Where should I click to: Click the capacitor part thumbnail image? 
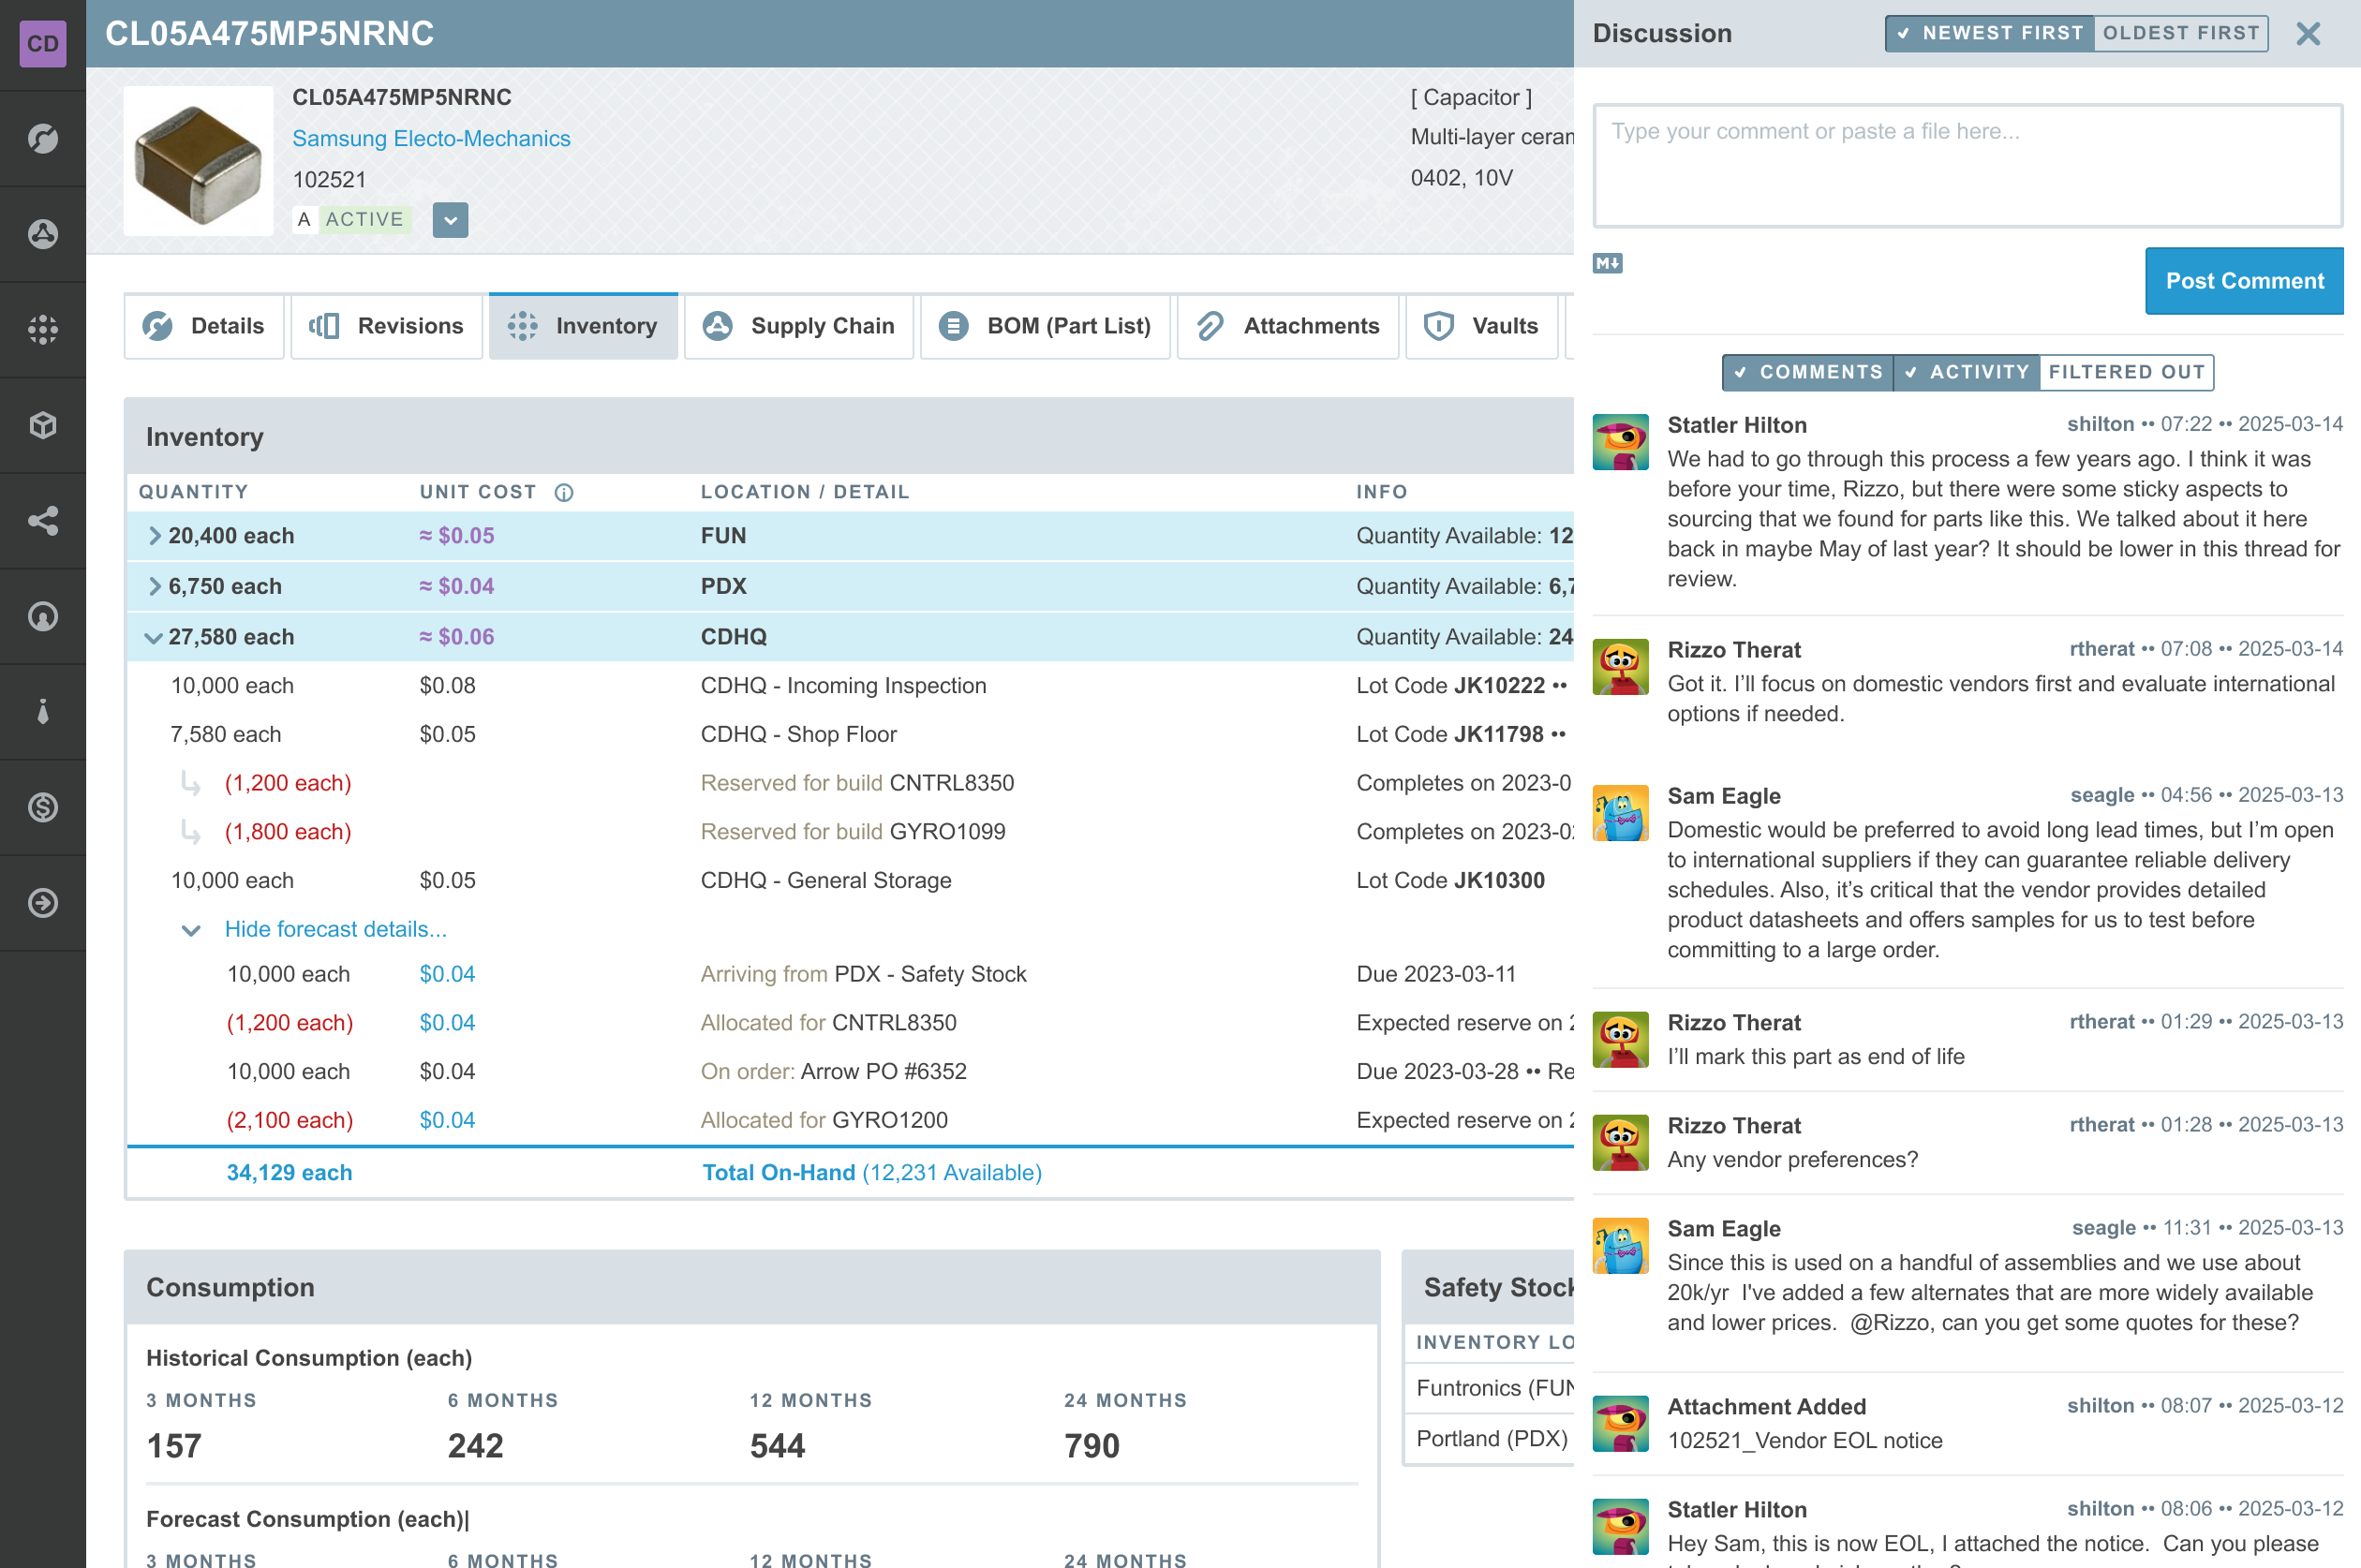tap(198, 161)
